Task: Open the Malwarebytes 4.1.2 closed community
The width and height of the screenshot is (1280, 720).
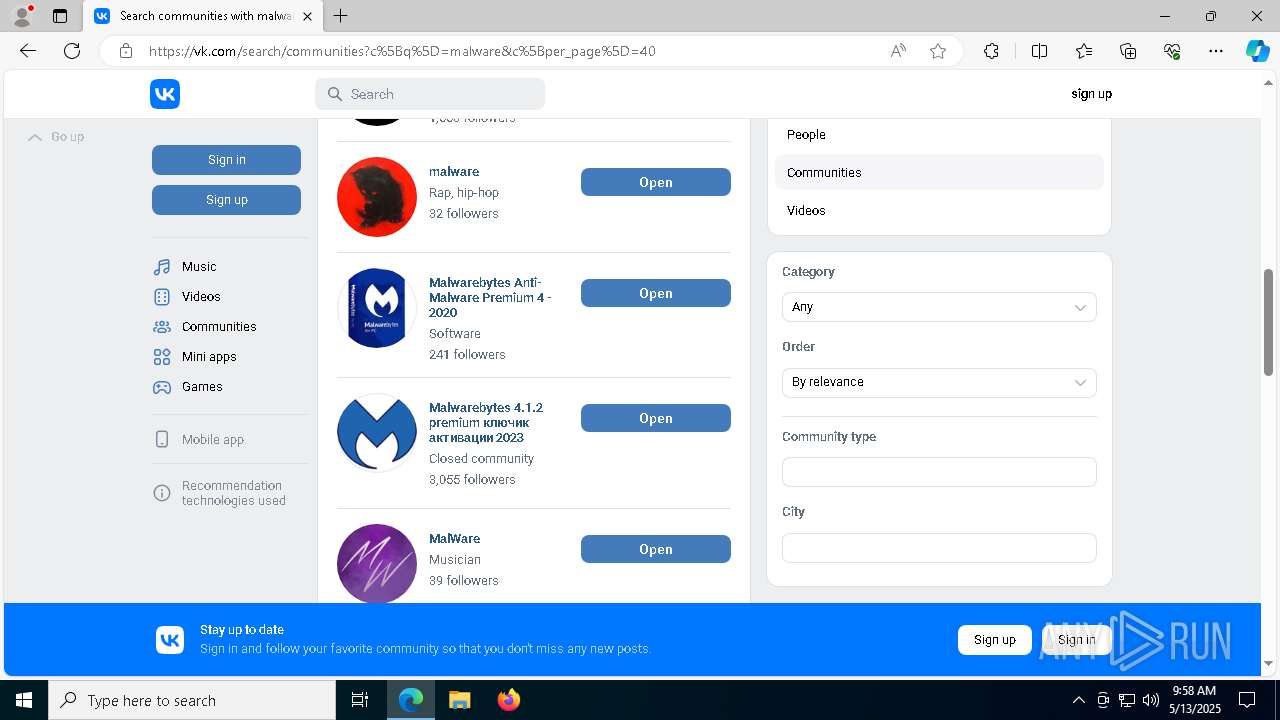Action: click(x=656, y=418)
